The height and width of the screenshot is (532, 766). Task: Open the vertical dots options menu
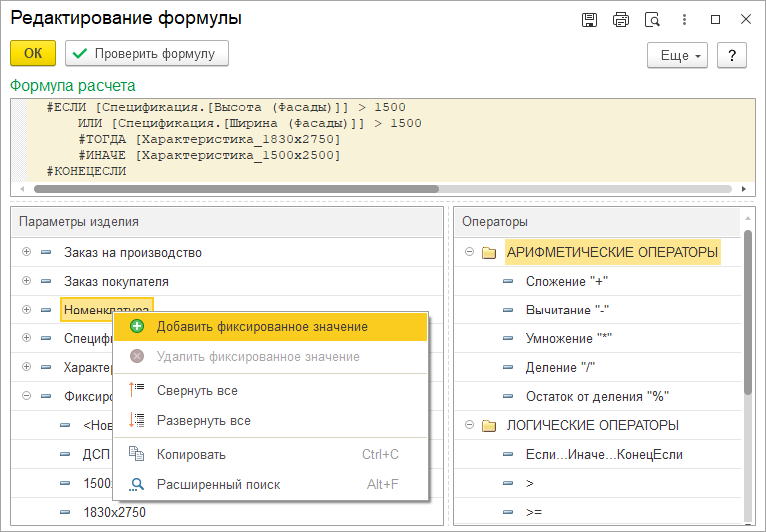(x=684, y=19)
